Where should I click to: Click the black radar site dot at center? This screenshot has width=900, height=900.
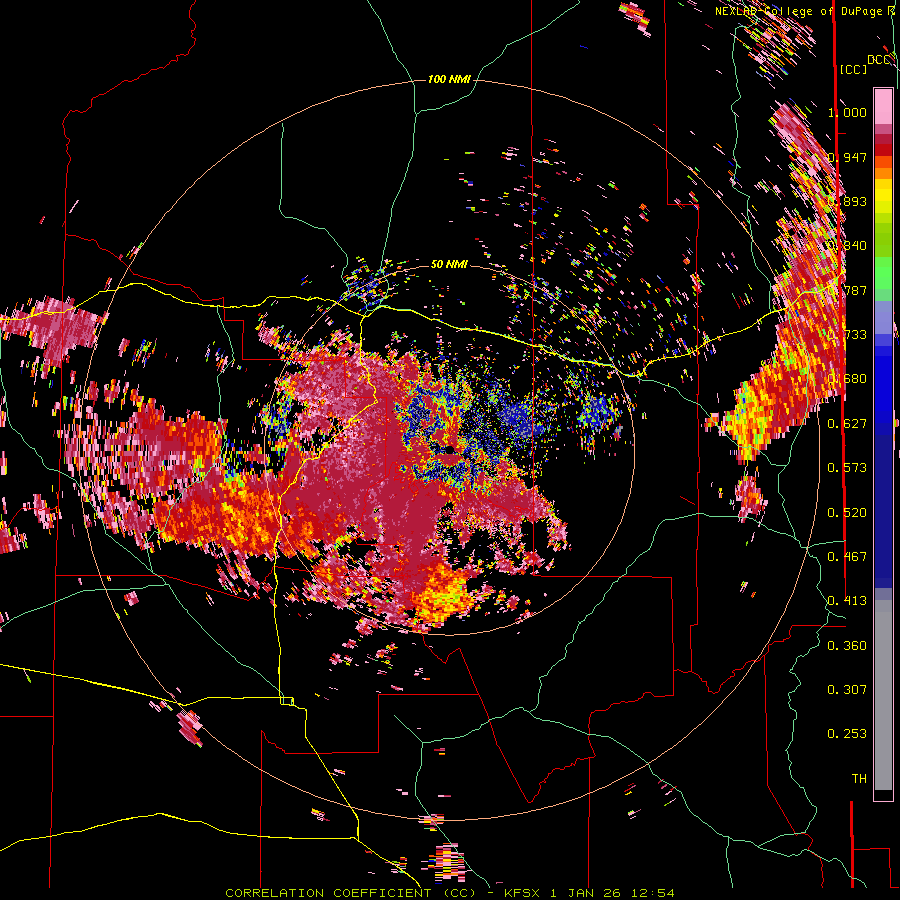[x=450, y=449]
